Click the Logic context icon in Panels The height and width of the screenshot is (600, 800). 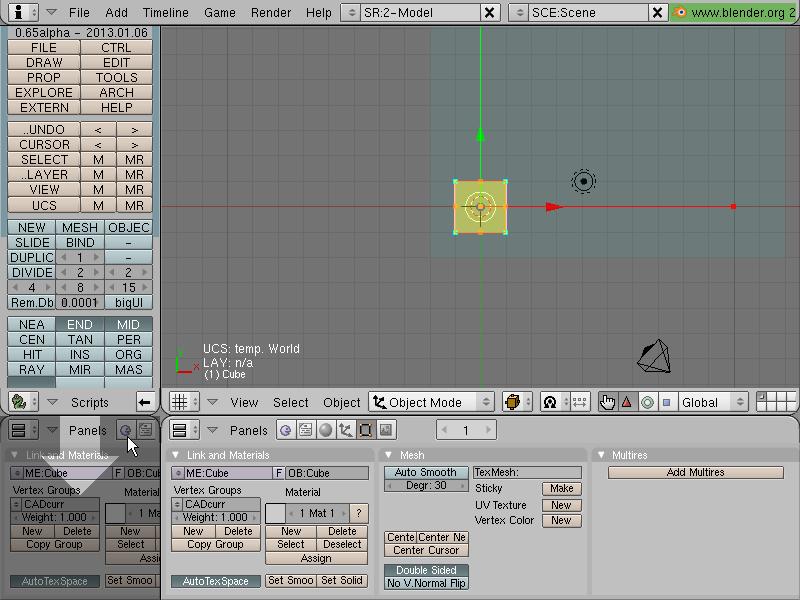pyautogui.click(x=285, y=430)
